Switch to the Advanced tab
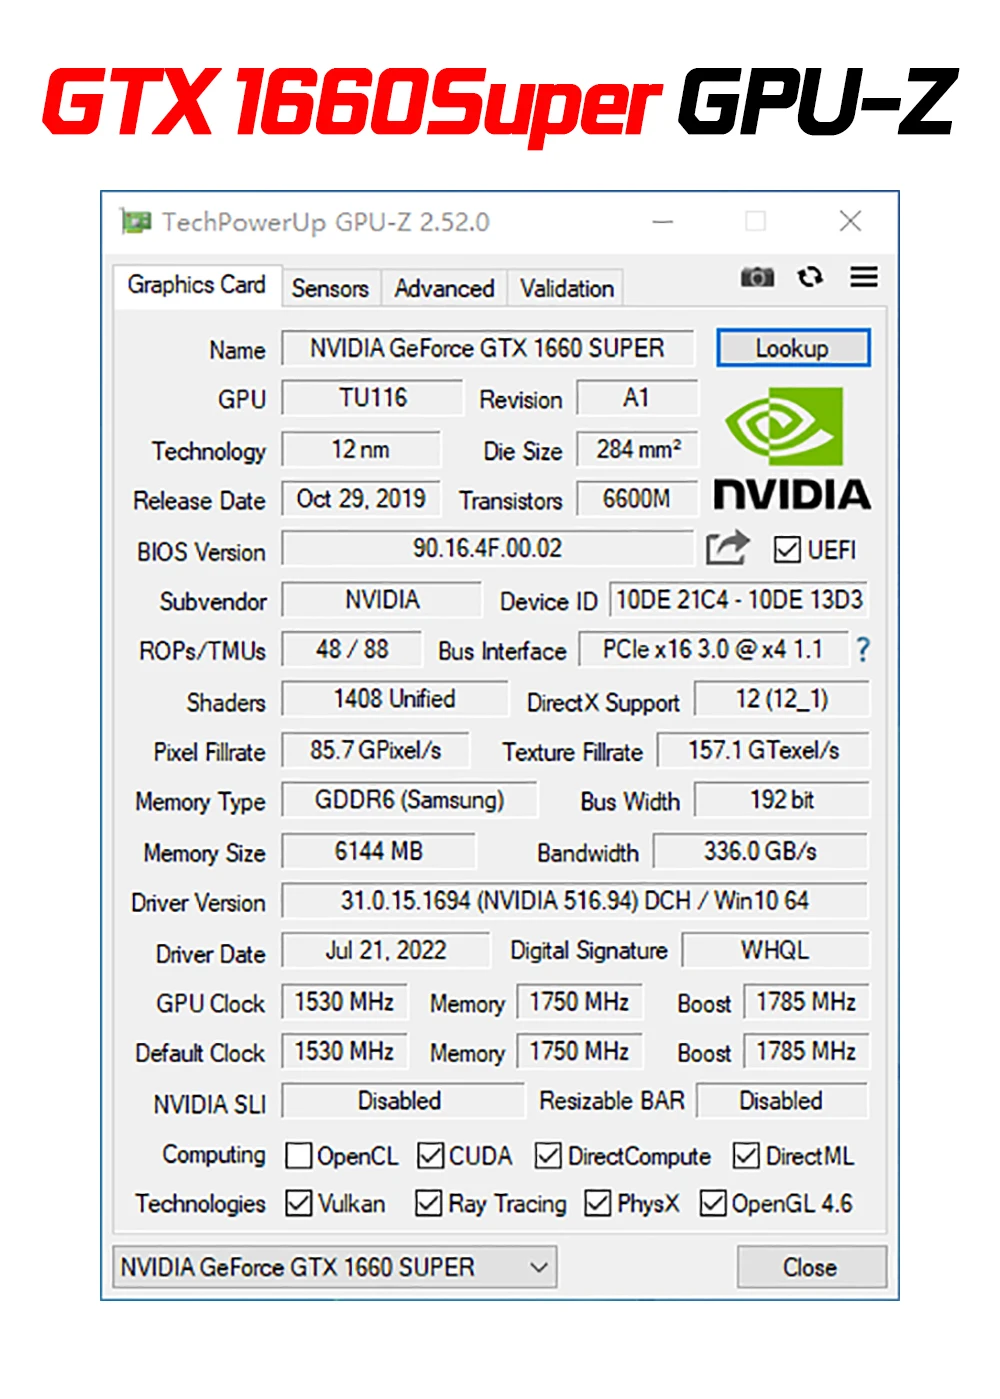This screenshot has height=1399, width=1000. [444, 288]
